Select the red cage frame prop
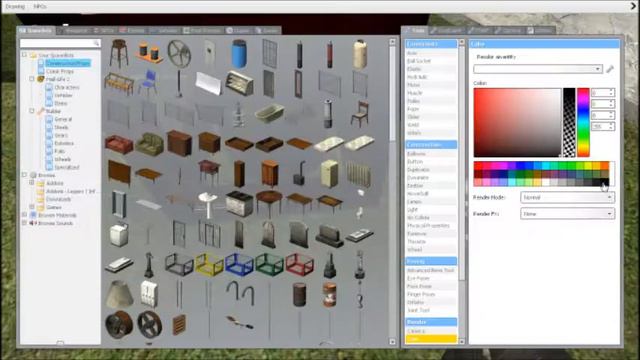 (300, 264)
